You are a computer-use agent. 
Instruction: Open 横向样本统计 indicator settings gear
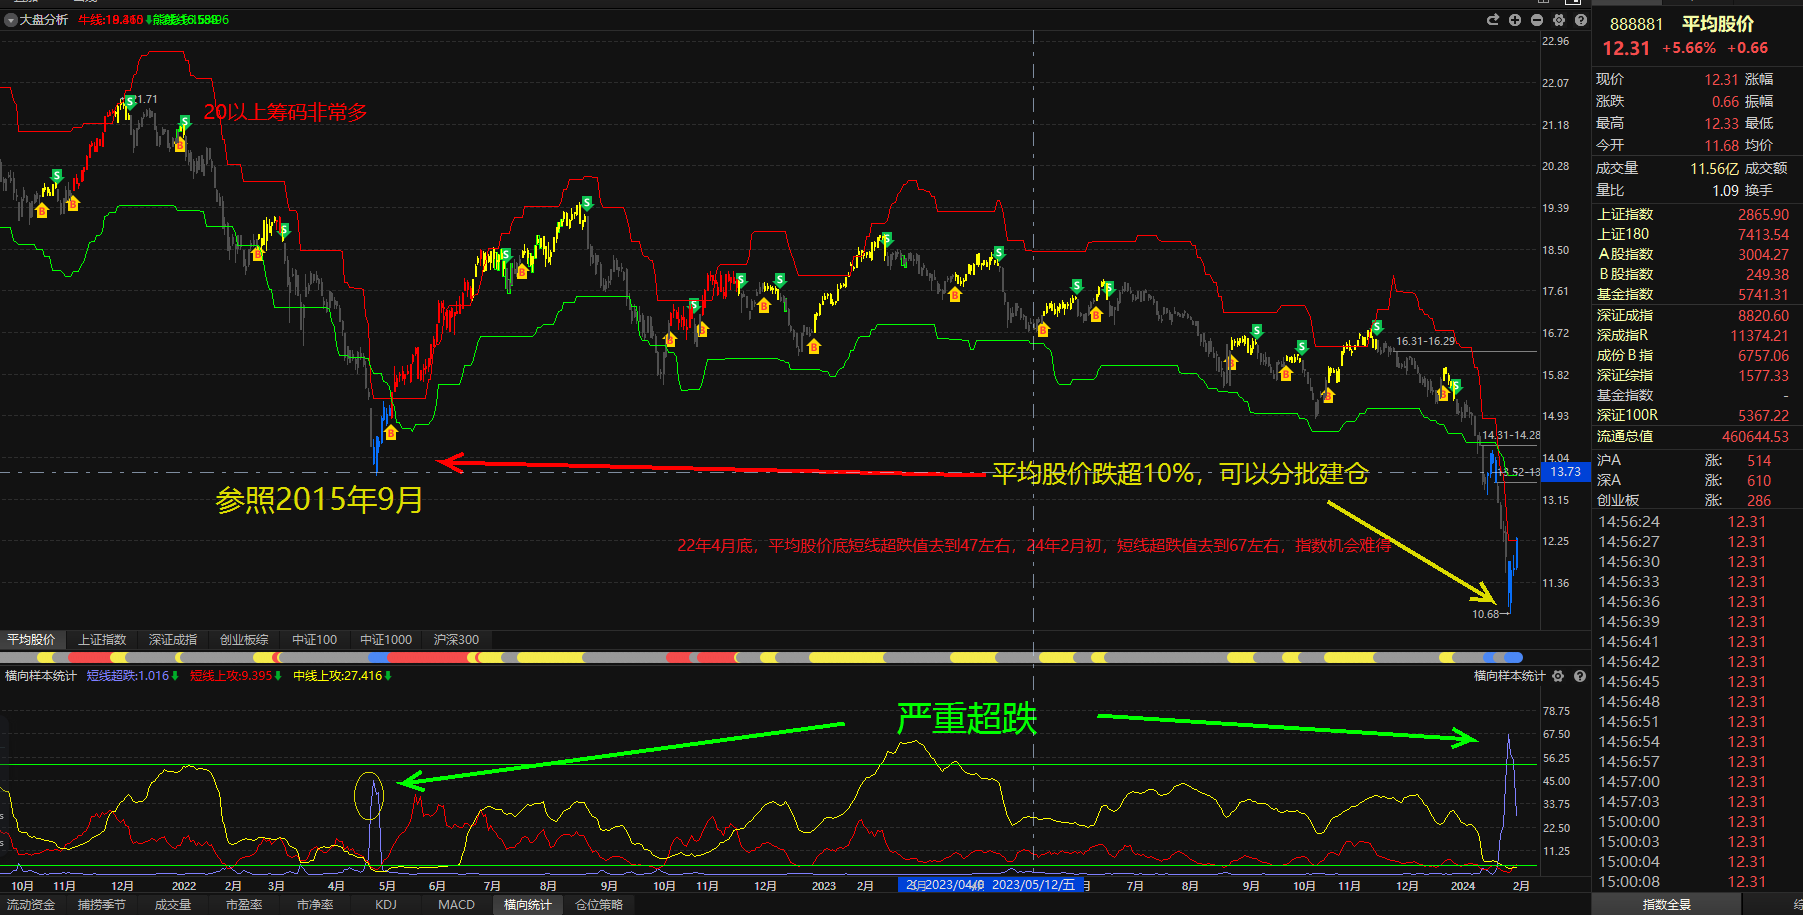[x=1558, y=676]
